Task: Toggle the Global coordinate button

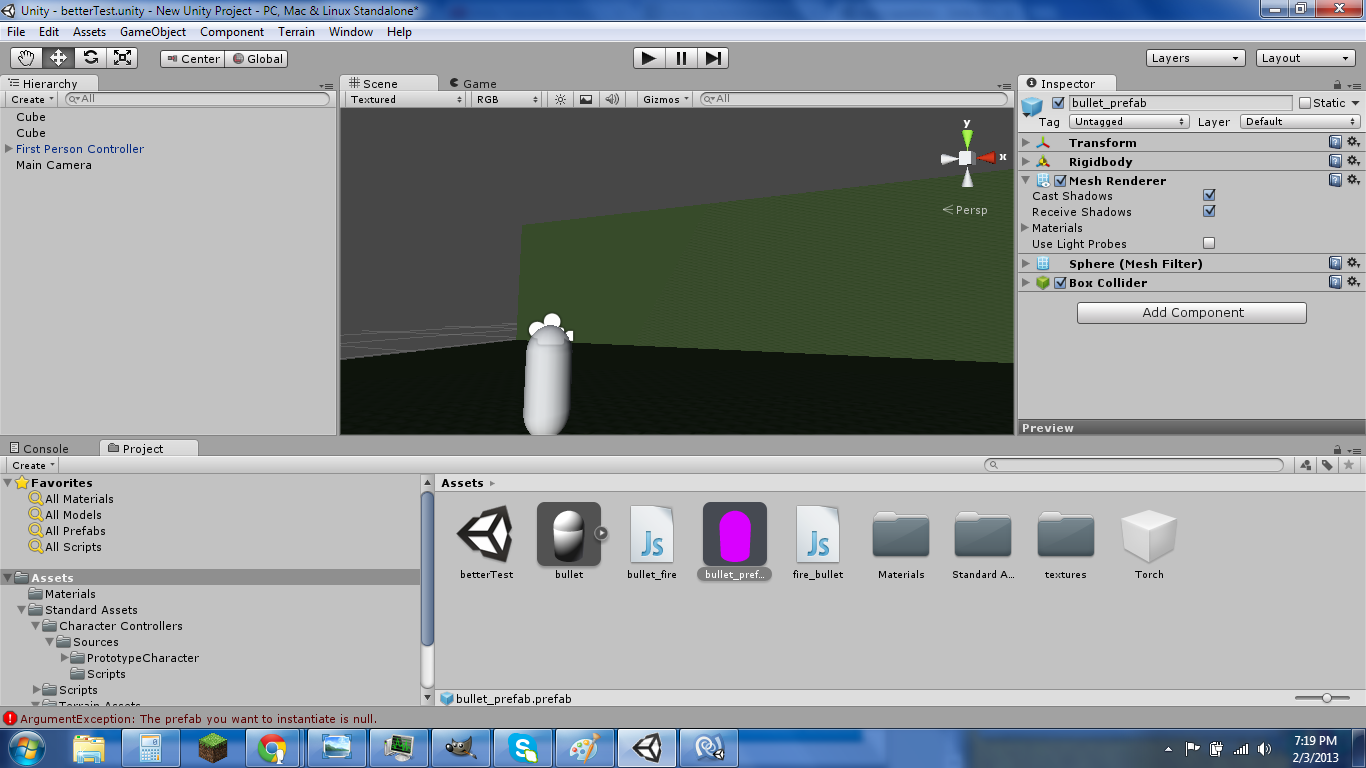Action: coord(256,59)
